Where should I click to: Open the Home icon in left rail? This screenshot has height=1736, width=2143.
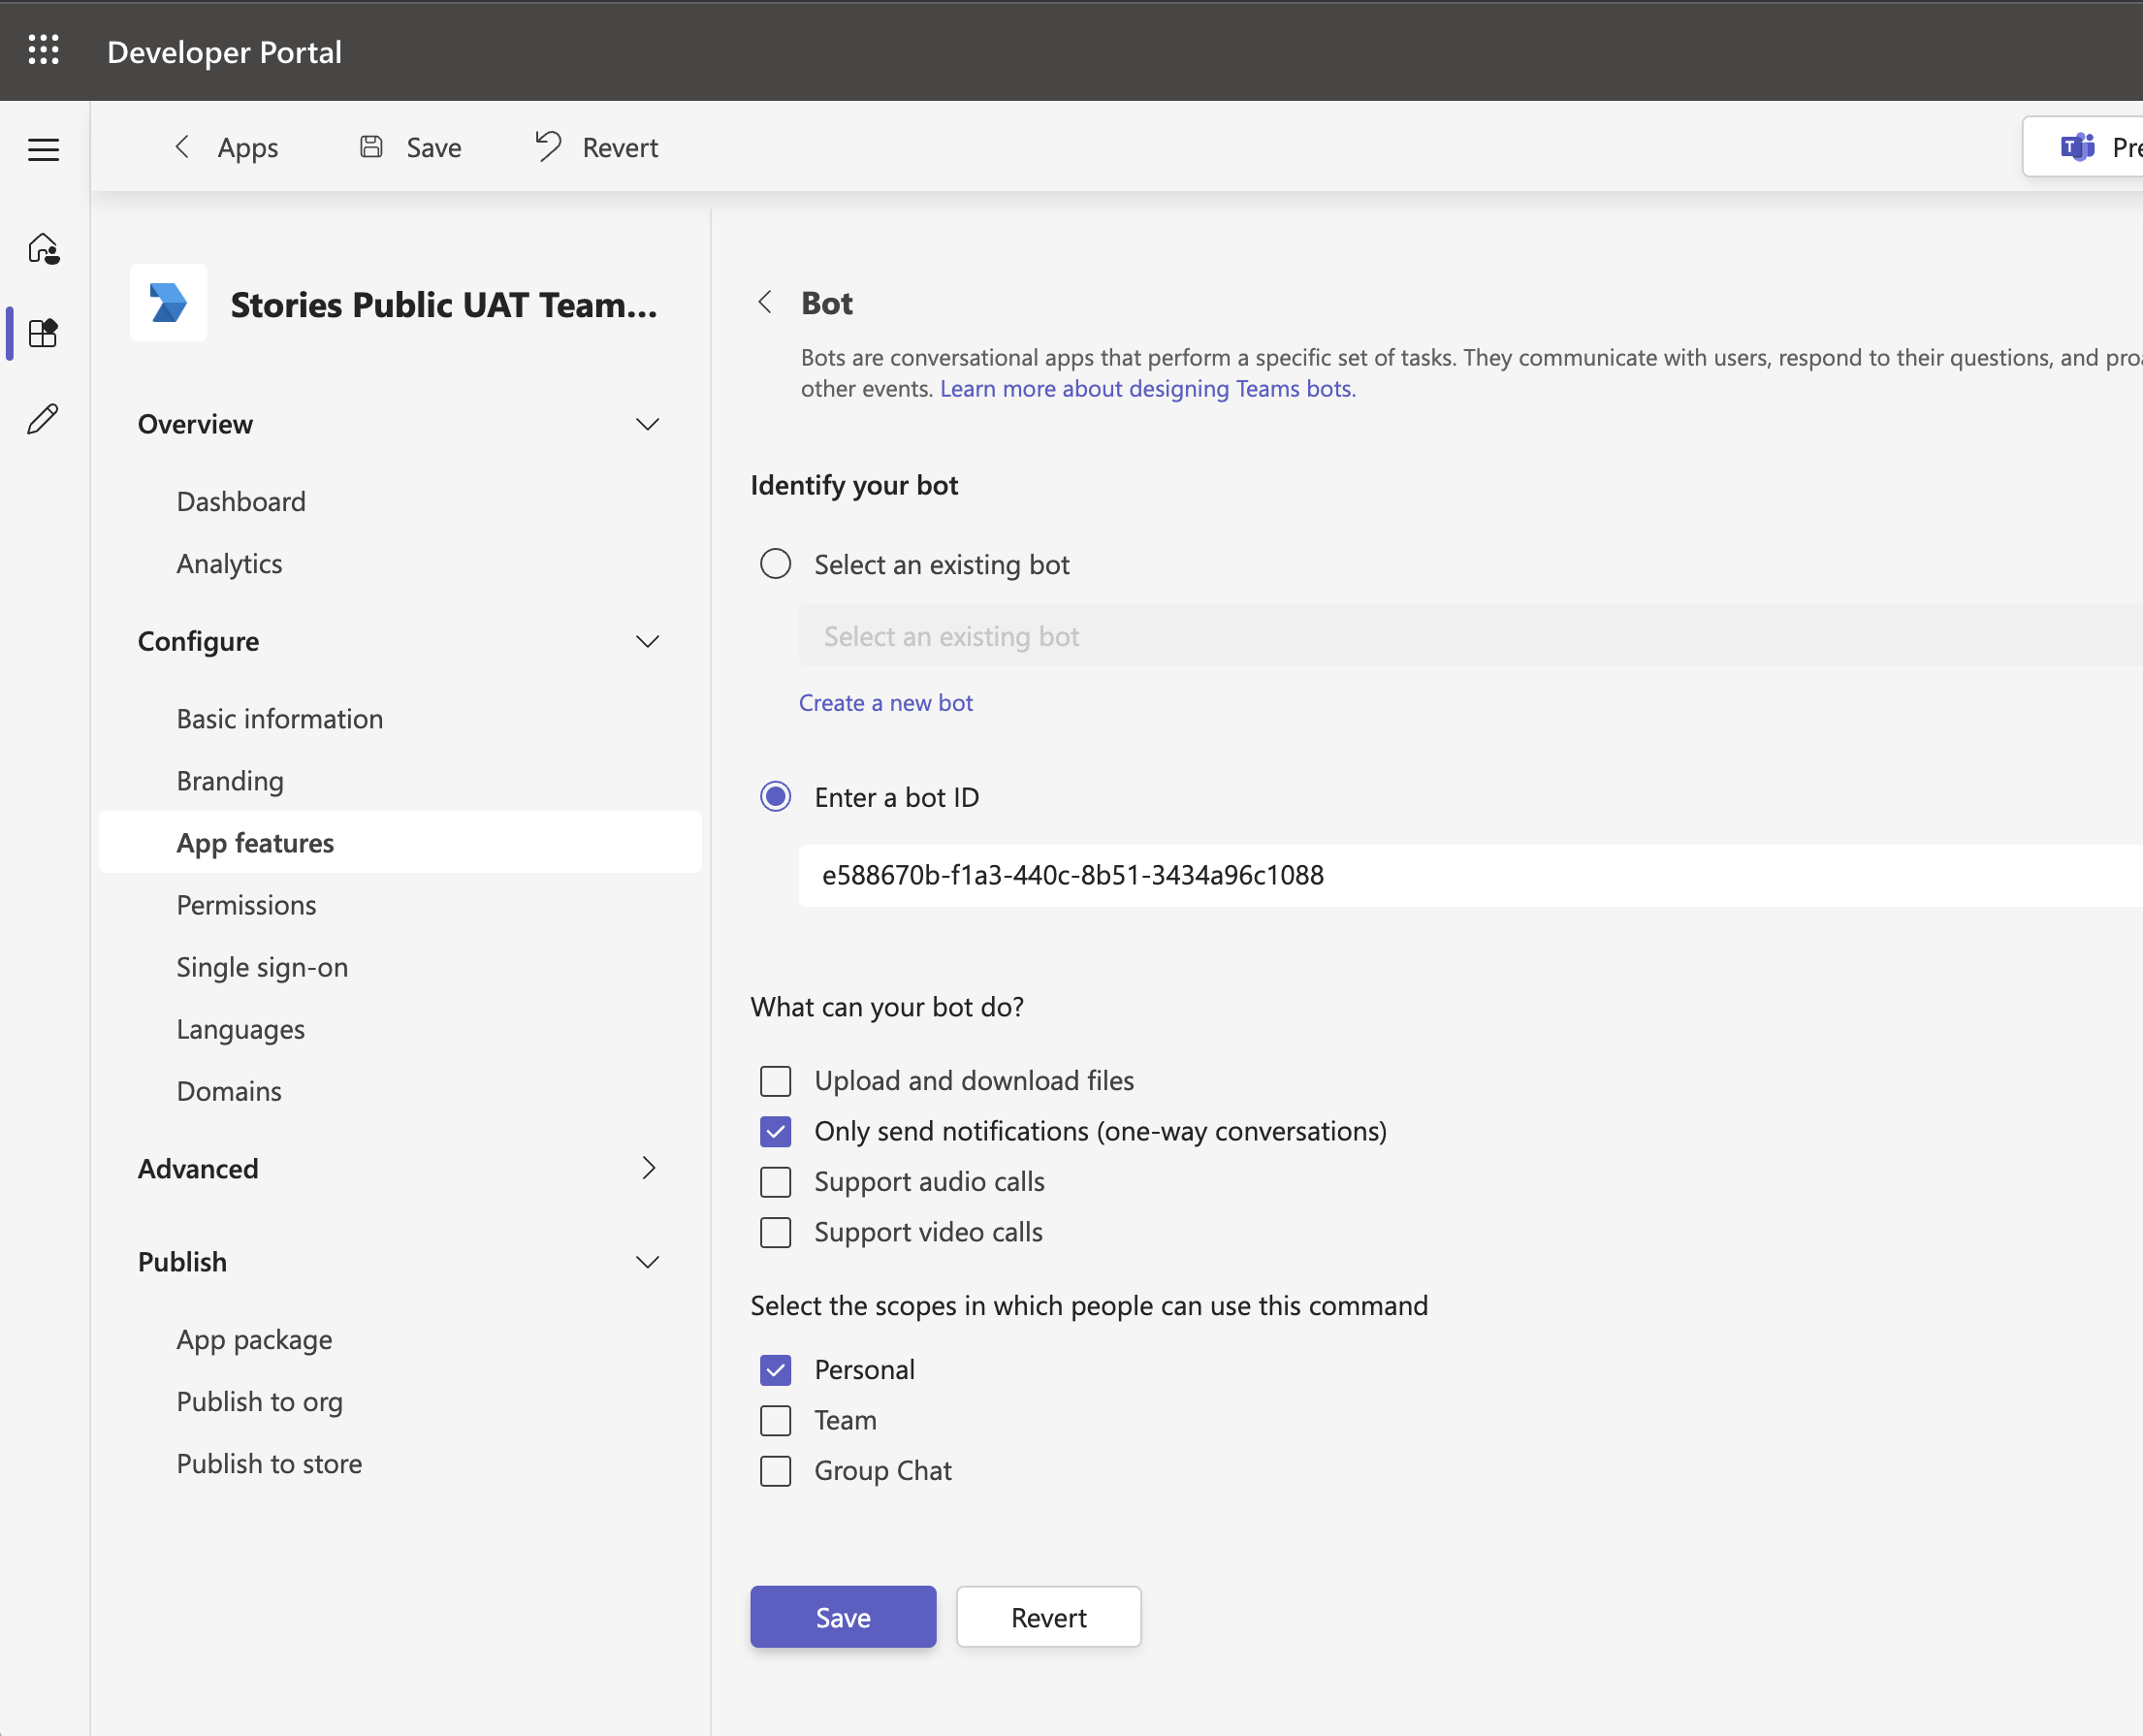pyautogui.click(x=43, y=248)
